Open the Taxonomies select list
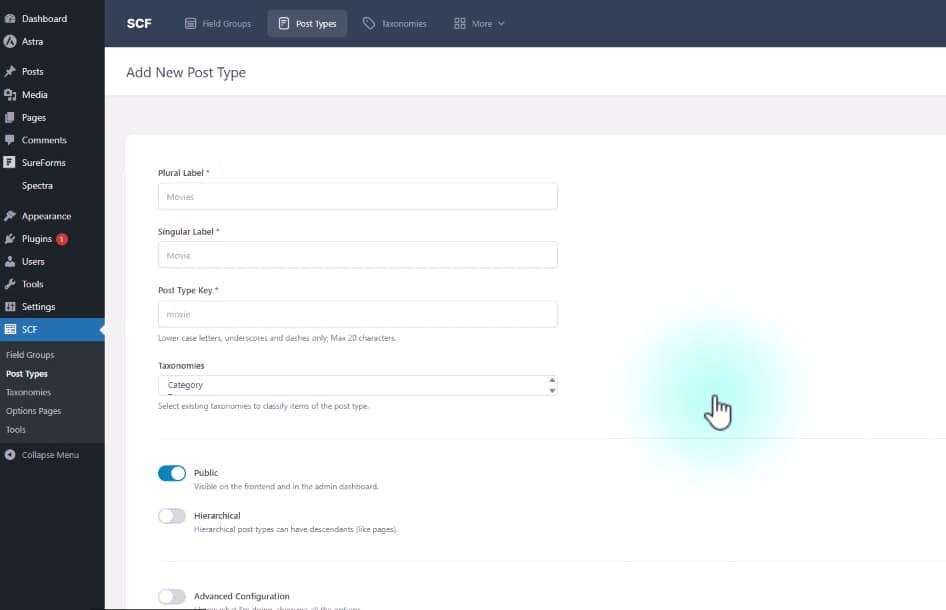Image resolution: width=946 pixels, height=610 pixels. pyautogui.click(x=350, y=385)
